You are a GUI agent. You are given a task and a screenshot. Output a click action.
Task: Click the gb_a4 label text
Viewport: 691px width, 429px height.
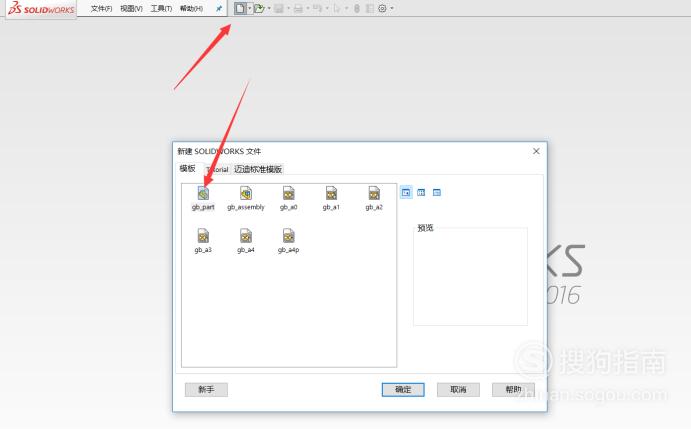click(246, 250)
